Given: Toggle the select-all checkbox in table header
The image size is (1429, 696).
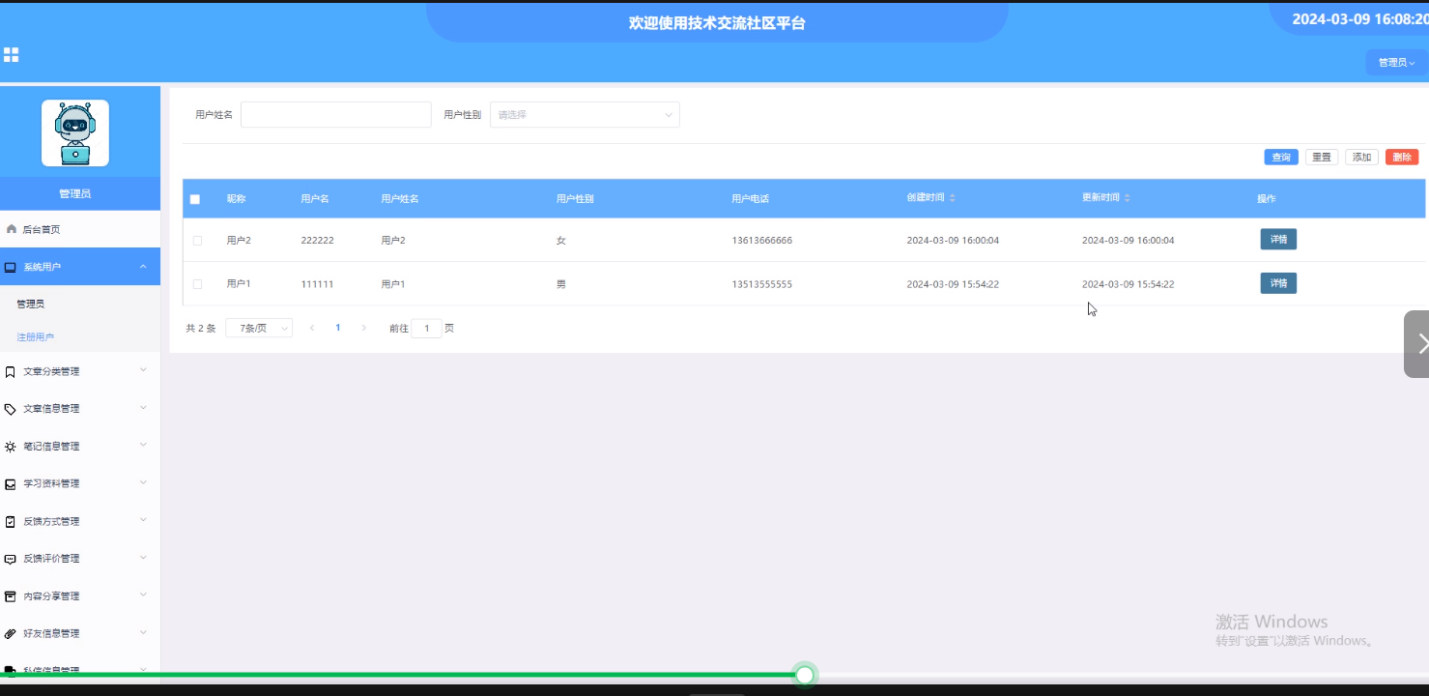Looking at the screenshot, I should click(x=195, y=199).
